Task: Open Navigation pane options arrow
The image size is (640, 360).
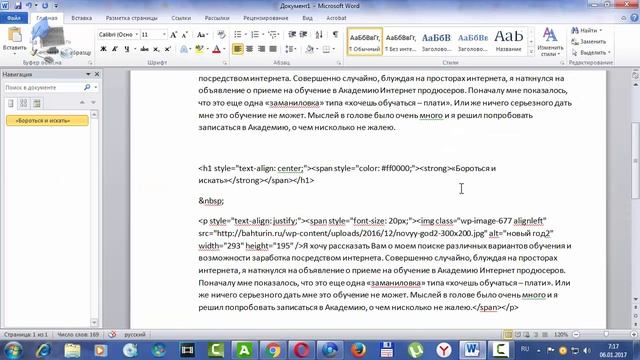Action: coord(88,74)
